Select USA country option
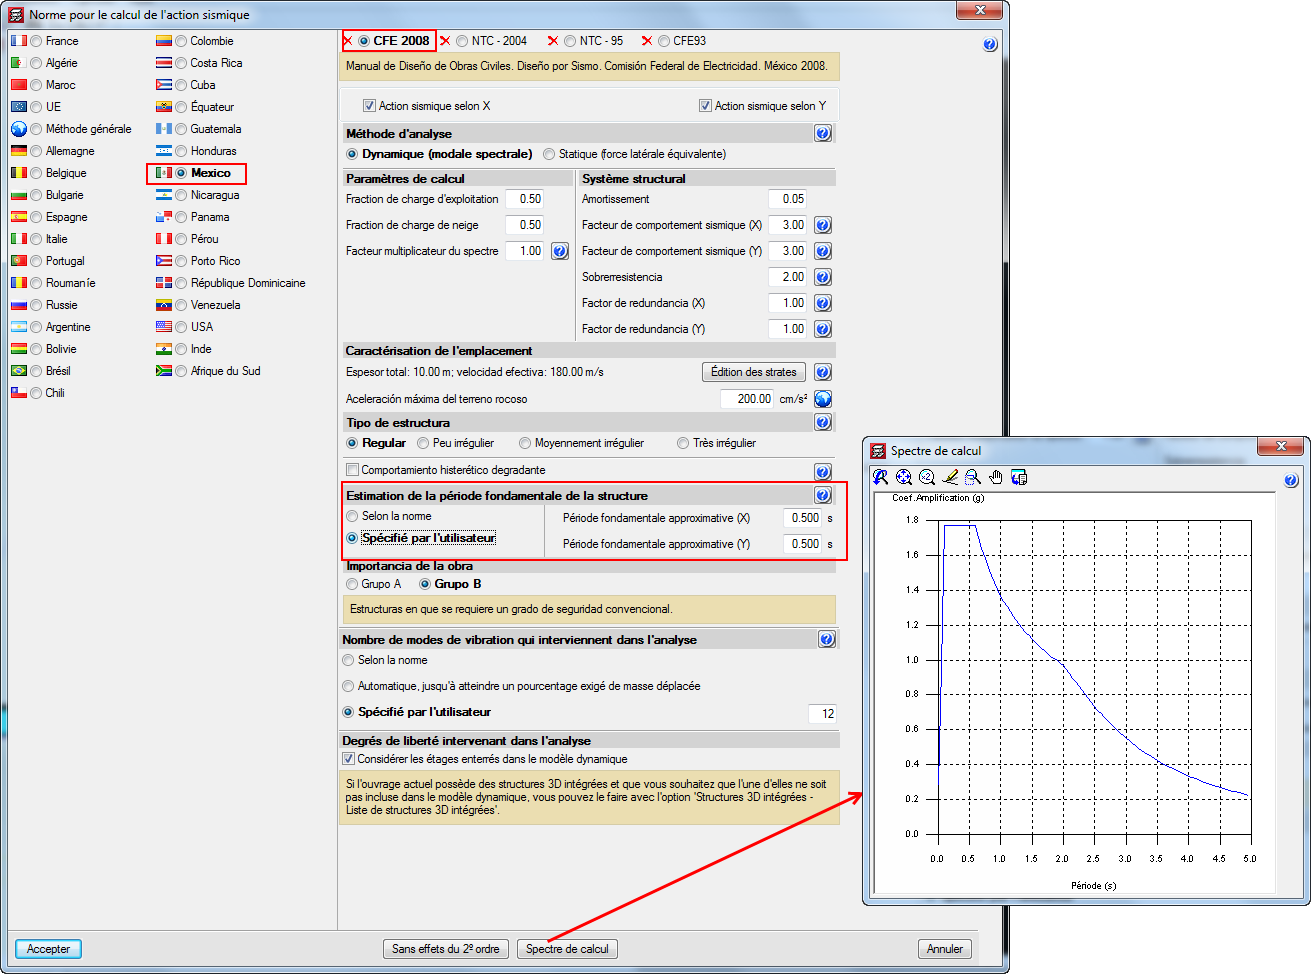The width and height of the screenshot is (1313, 974). pyautogui.click(x=181, y=327)
